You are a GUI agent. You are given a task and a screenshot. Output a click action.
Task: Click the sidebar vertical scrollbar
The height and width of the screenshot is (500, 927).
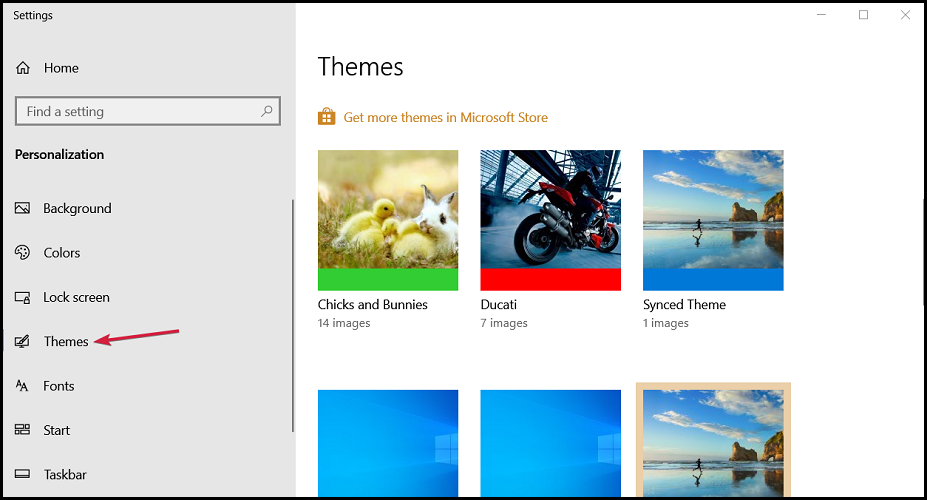(x=293, y=316)
